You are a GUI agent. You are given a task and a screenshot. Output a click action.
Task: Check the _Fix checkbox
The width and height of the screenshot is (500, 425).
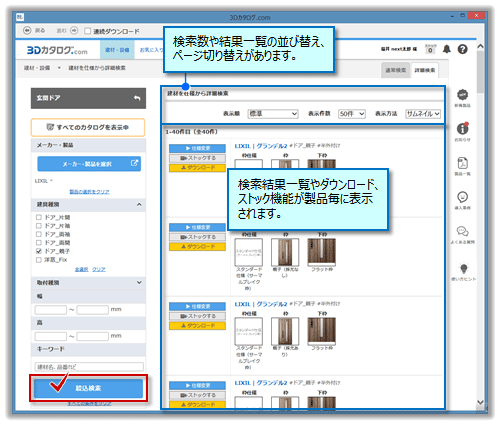[39, 259]
